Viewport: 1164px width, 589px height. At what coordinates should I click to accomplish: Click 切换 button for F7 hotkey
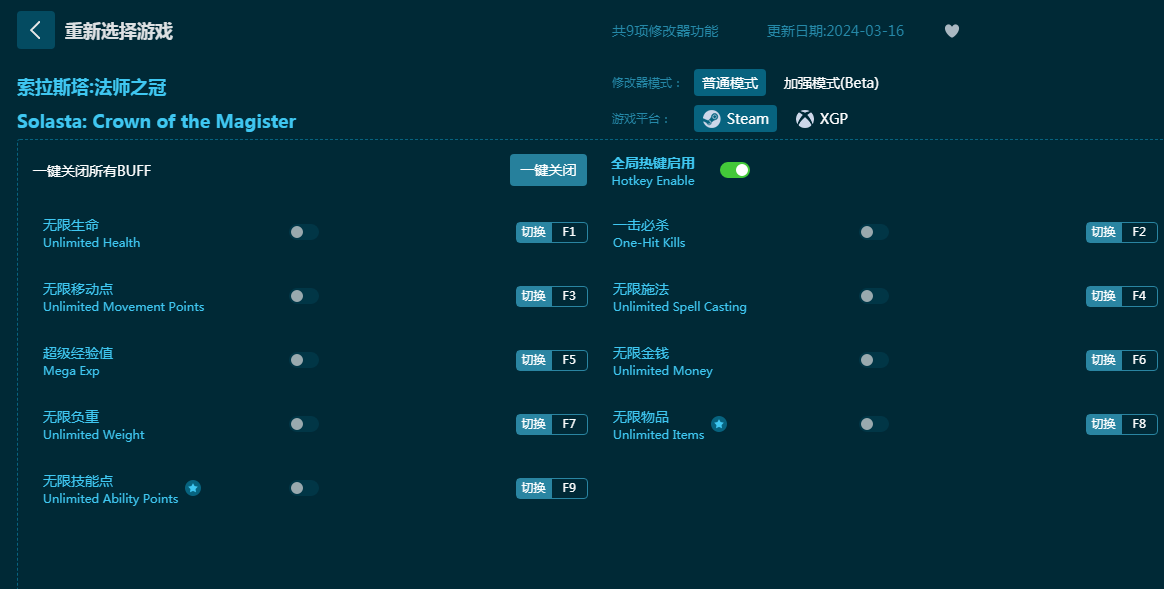click(x=534, y=424)
